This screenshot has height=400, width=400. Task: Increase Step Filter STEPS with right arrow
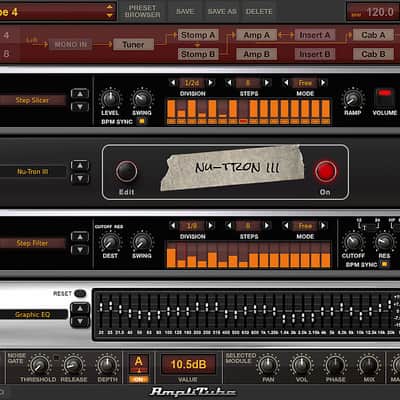tap(267, 226)
